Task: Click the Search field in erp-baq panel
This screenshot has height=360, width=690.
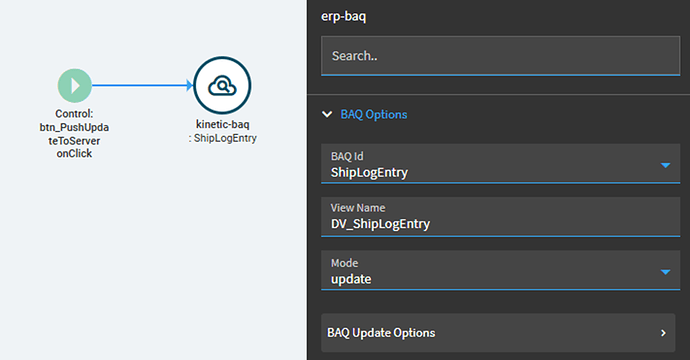Action: point(500,56)
